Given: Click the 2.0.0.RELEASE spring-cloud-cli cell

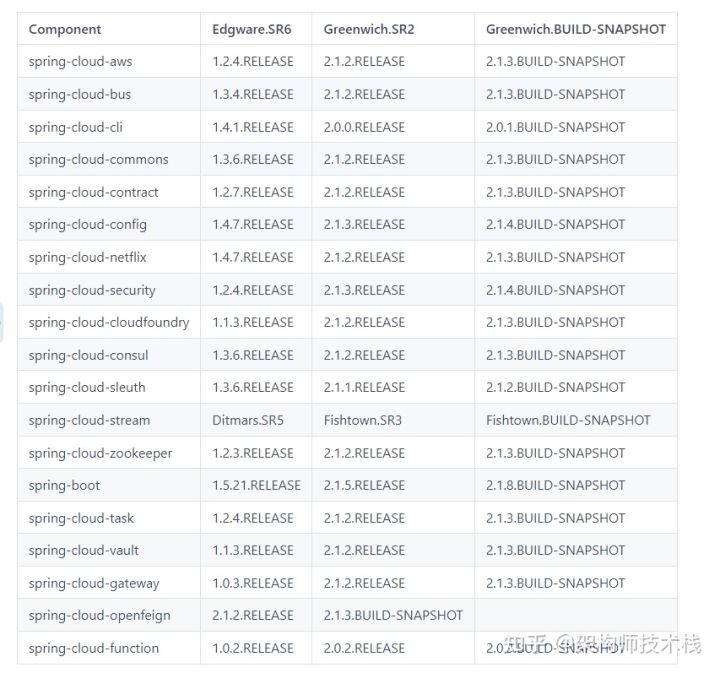Looking at the screenshot, I should click(x=364, y=127).
